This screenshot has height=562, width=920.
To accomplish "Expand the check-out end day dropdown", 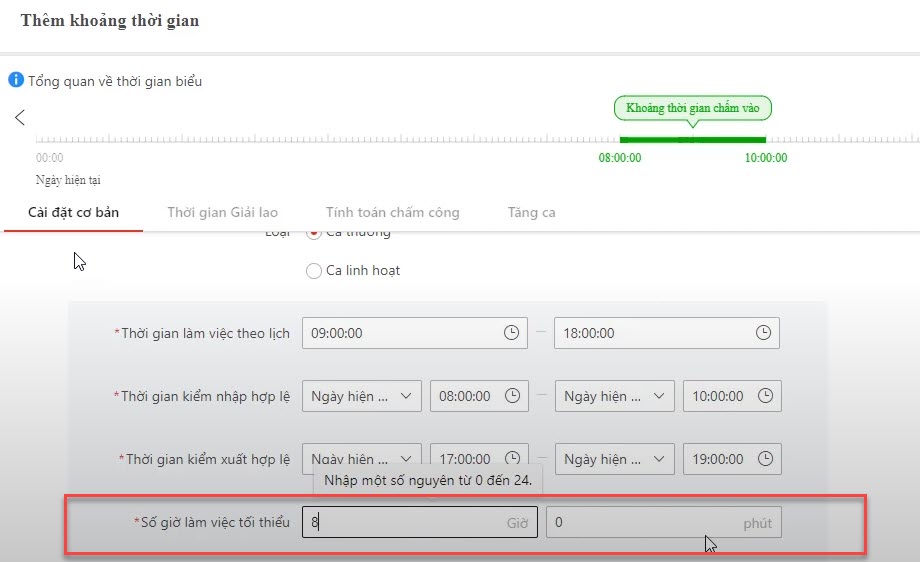I will (x=614, y=459).
